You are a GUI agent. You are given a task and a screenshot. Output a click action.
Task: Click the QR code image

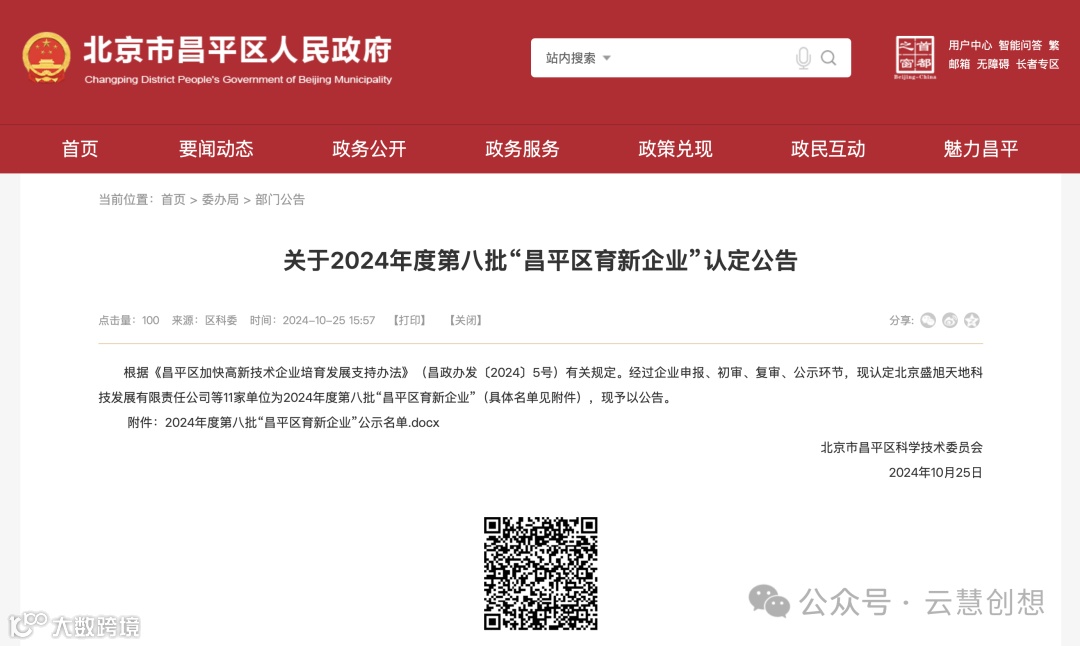541,573
